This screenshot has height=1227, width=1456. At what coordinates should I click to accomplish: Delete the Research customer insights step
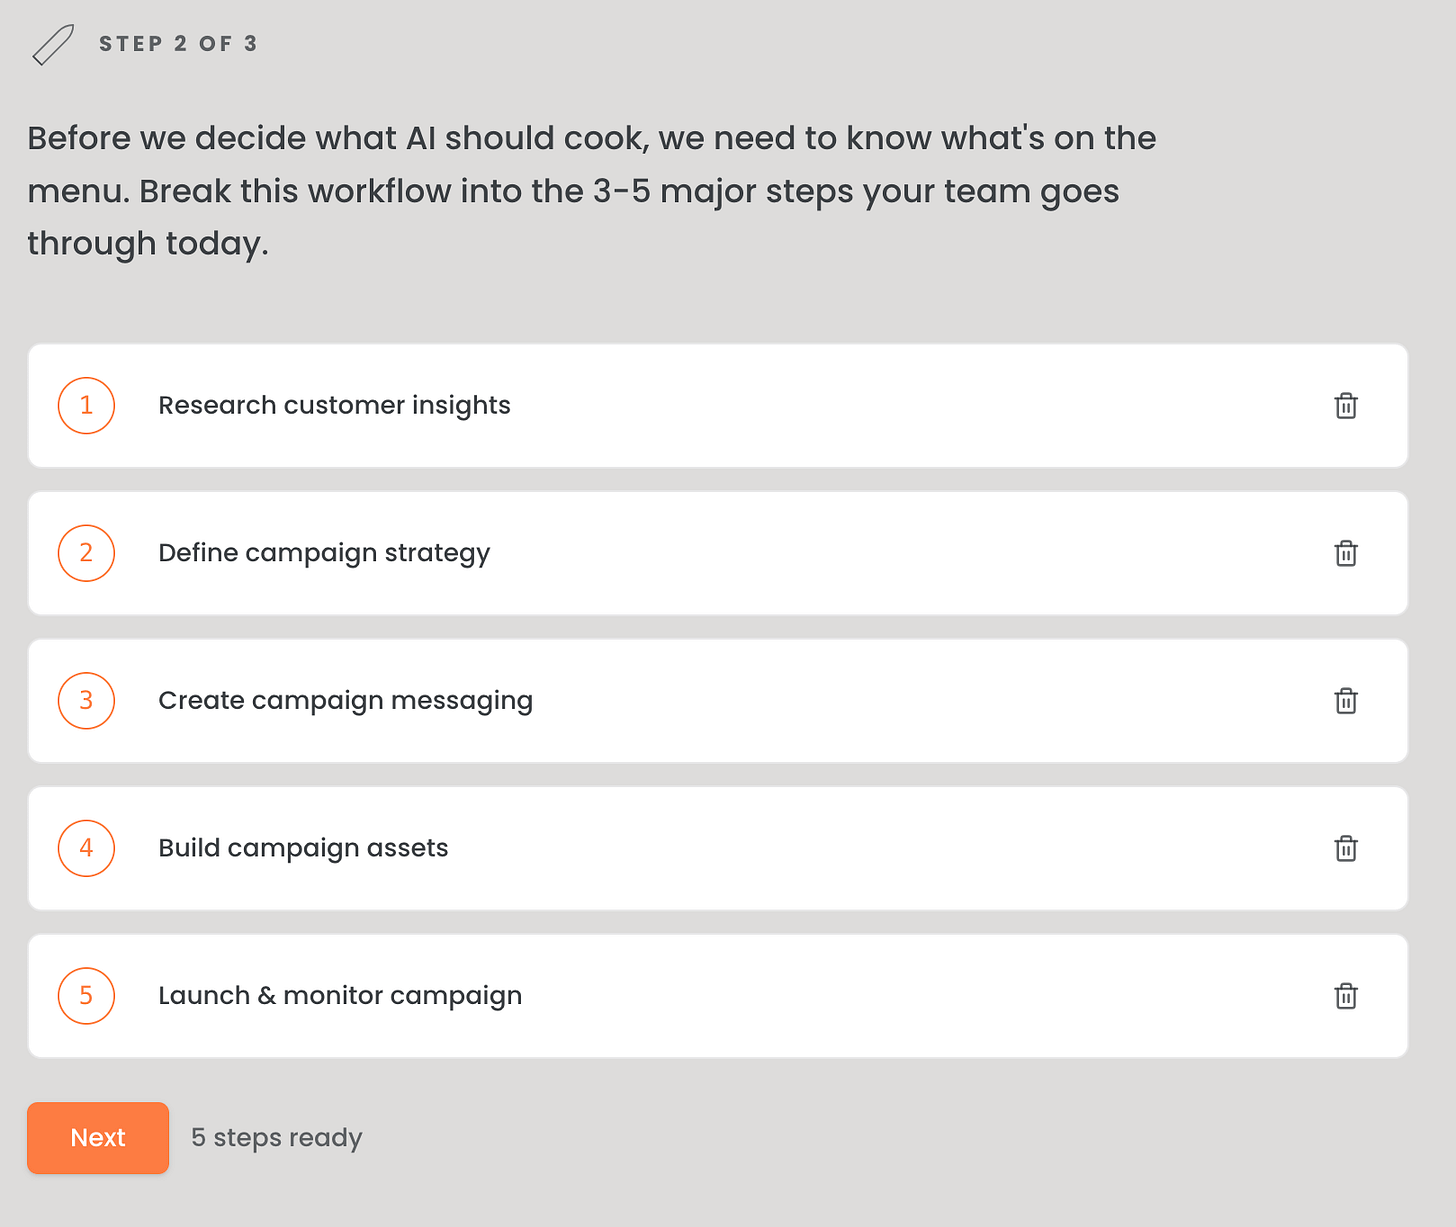(x=1346, y=406)
